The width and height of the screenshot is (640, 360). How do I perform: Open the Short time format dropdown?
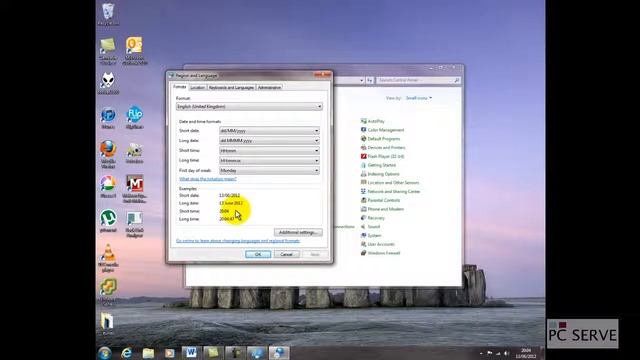point(269,151)
